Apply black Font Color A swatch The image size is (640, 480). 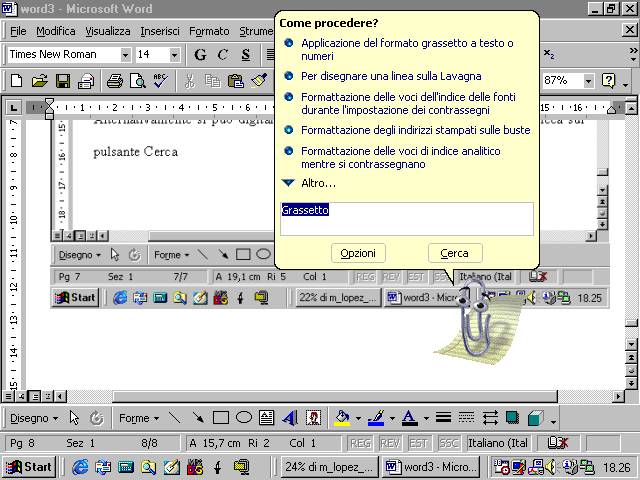[409, 418]
